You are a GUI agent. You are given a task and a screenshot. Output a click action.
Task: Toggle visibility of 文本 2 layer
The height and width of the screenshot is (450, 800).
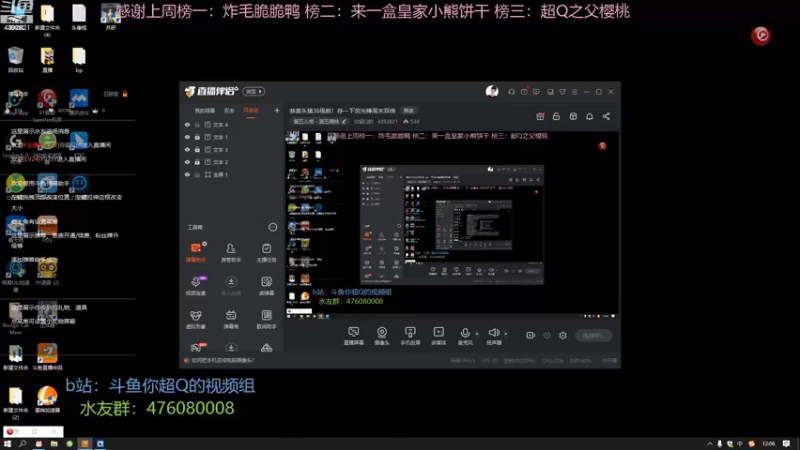pyautogui.click(x=187, y=162)
